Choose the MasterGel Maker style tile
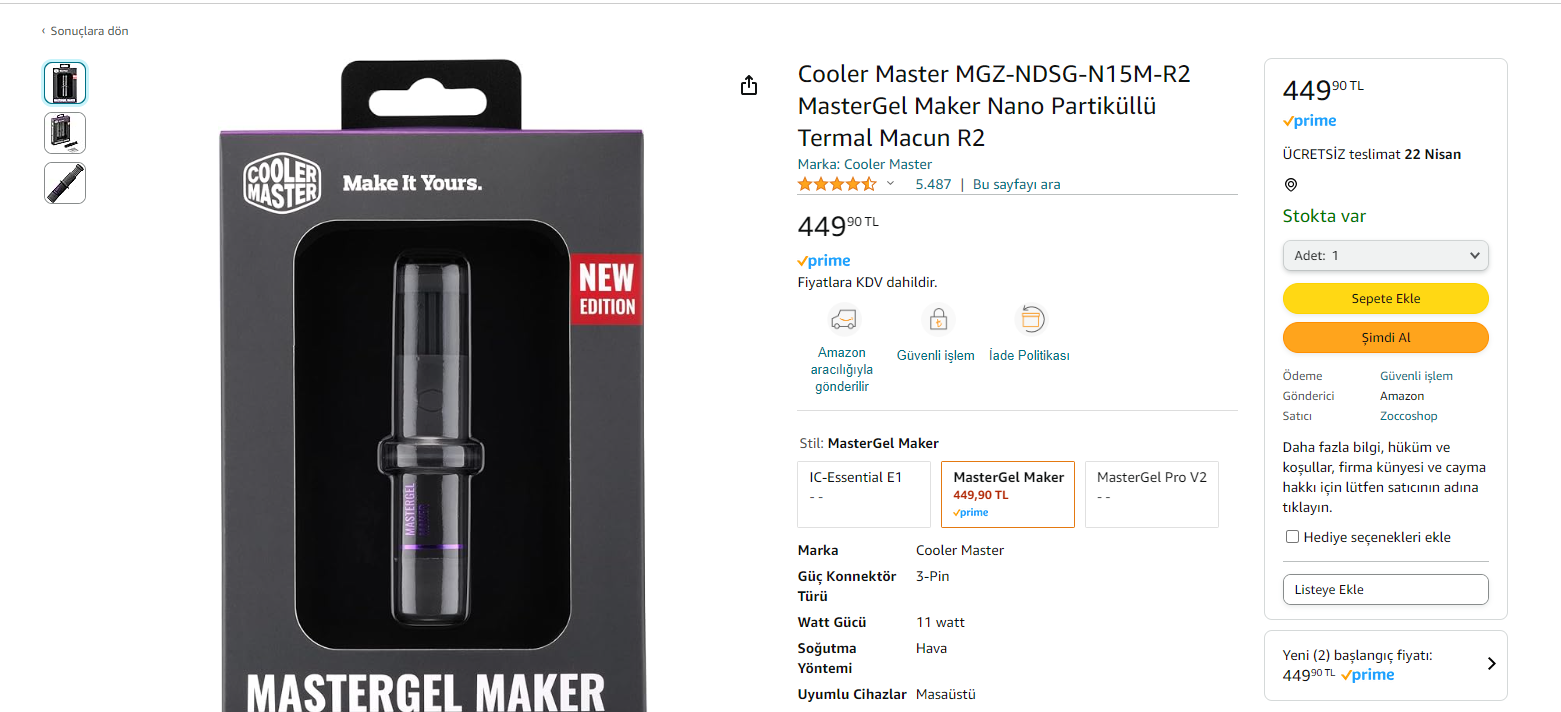1561x712 pixels. [1008, 494]
